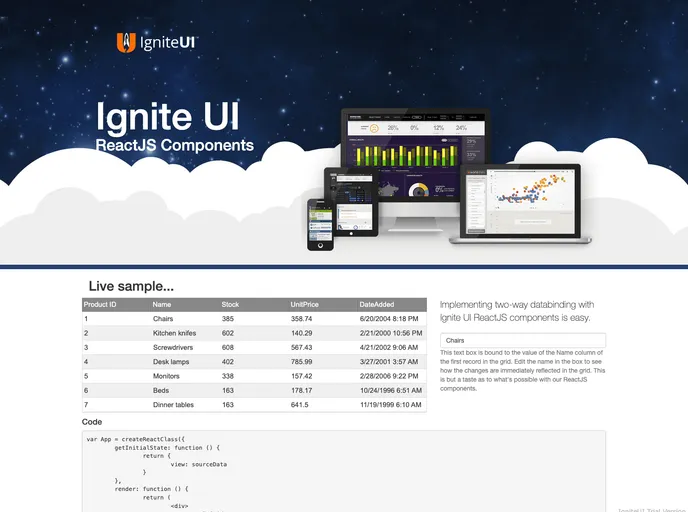Click unit price 358.74
Image resolution: width=688 pixels, height=512 pixels.
click(301, 319)
